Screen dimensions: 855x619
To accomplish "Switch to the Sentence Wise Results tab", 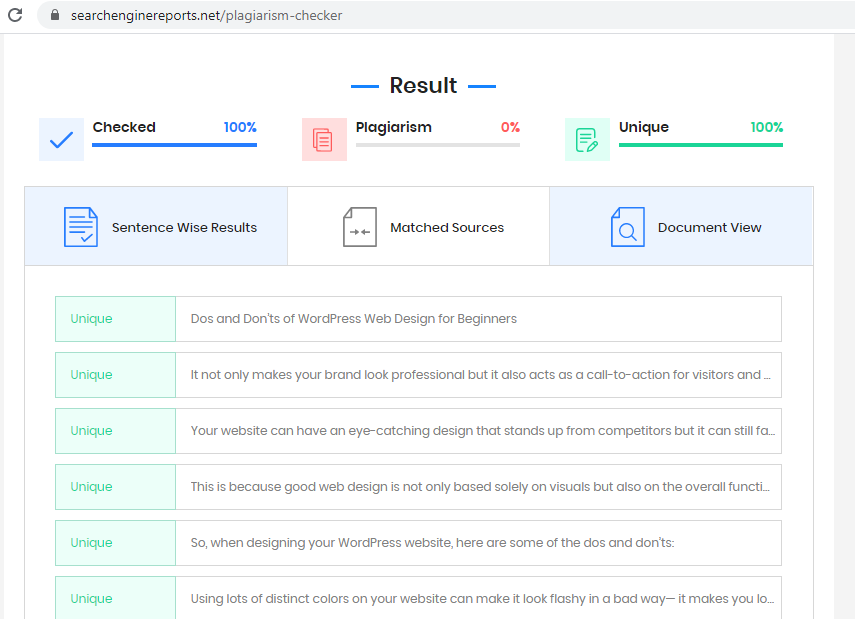I will pyautogui.click(x=156, y=226).
